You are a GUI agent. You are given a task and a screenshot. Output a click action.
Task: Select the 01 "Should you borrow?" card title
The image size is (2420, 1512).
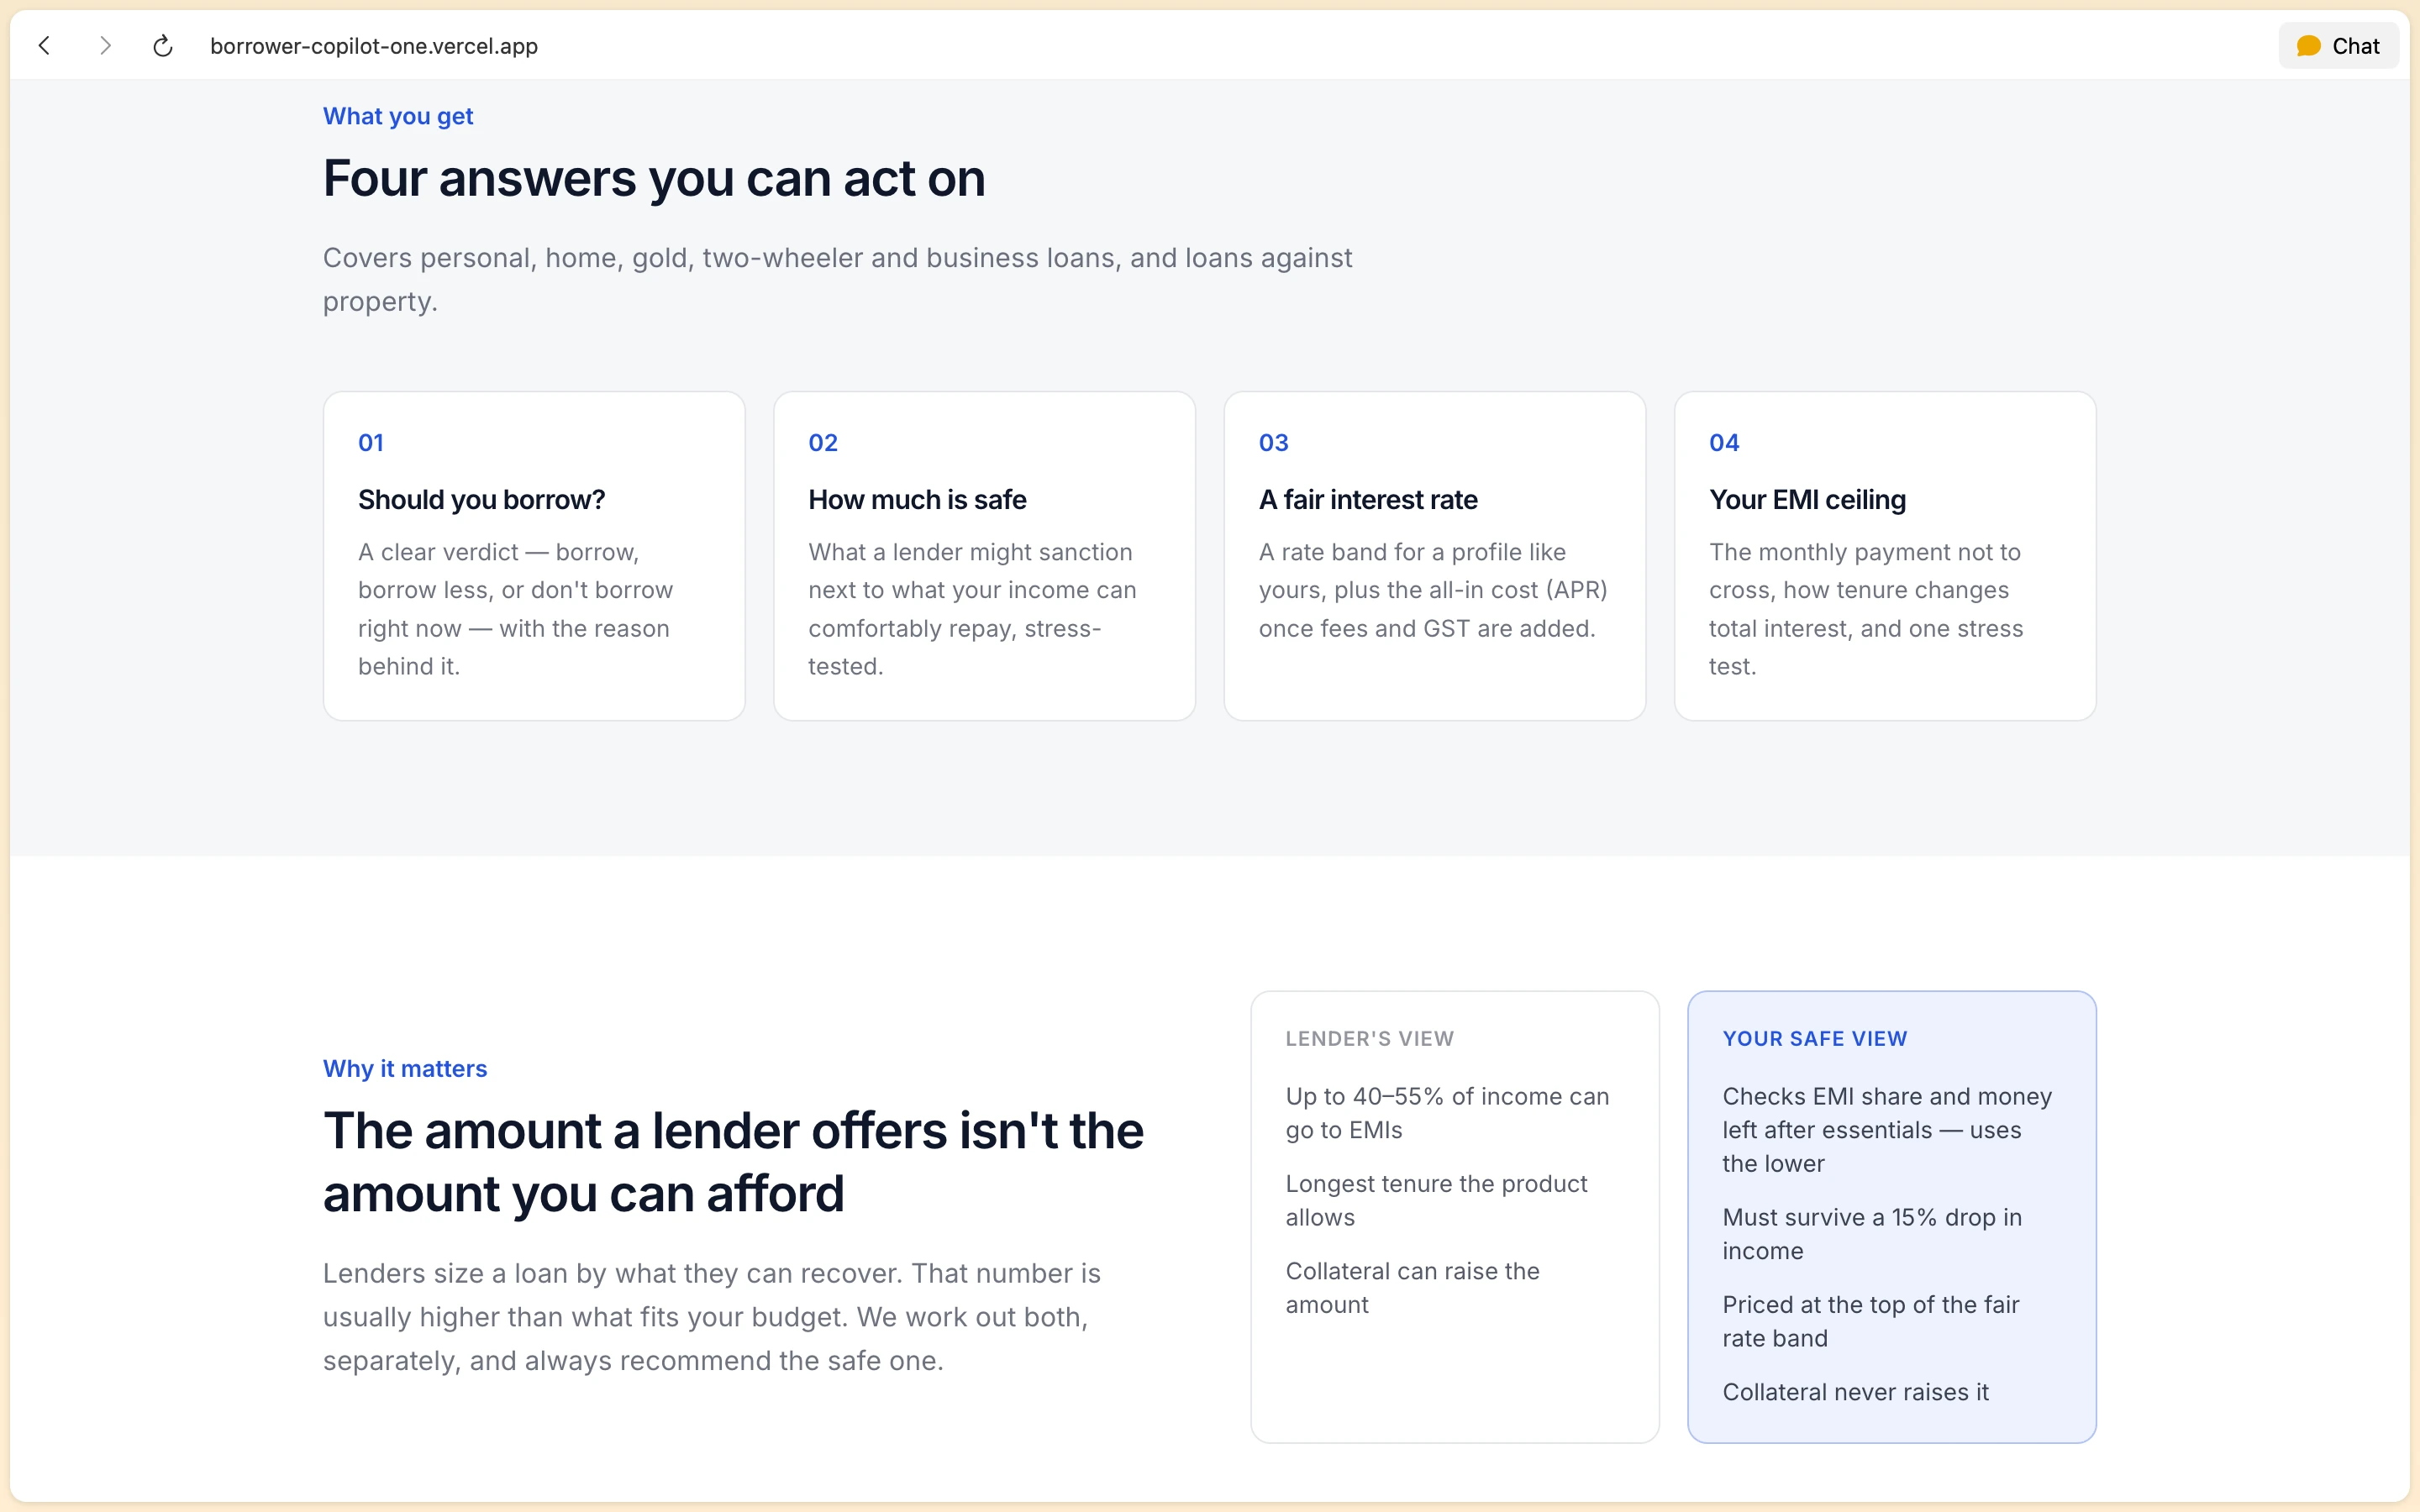(x=481, y=499)
